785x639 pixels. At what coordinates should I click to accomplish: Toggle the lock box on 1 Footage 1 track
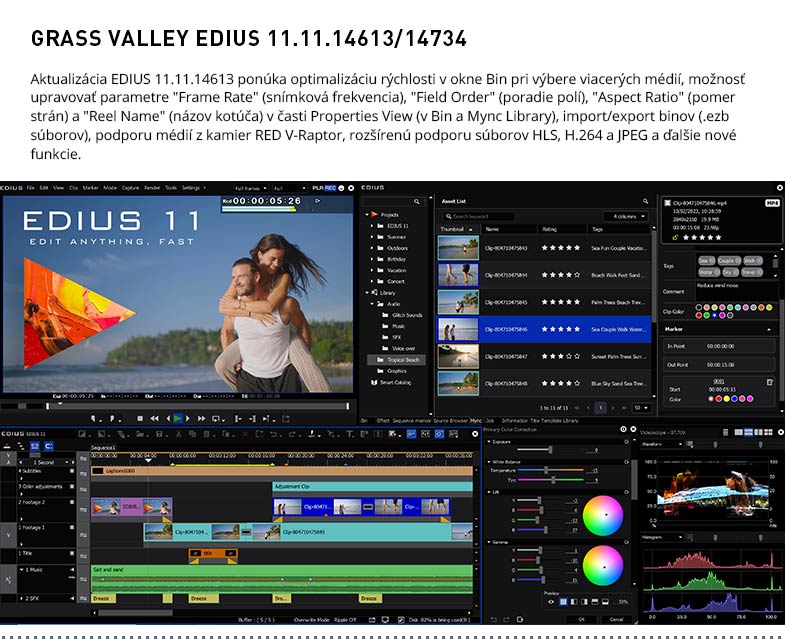(x=72, y=527)
